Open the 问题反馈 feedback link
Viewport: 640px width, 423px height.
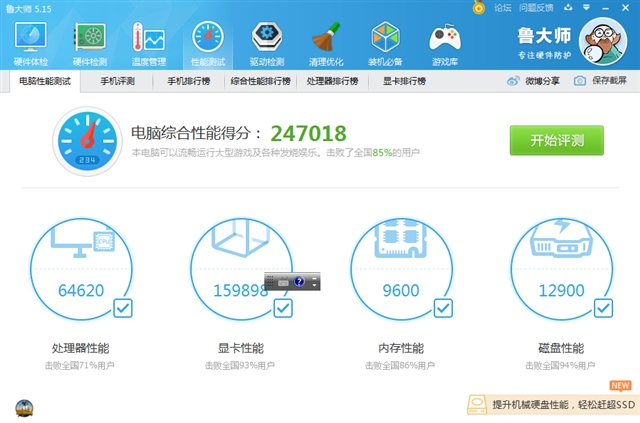536,8
